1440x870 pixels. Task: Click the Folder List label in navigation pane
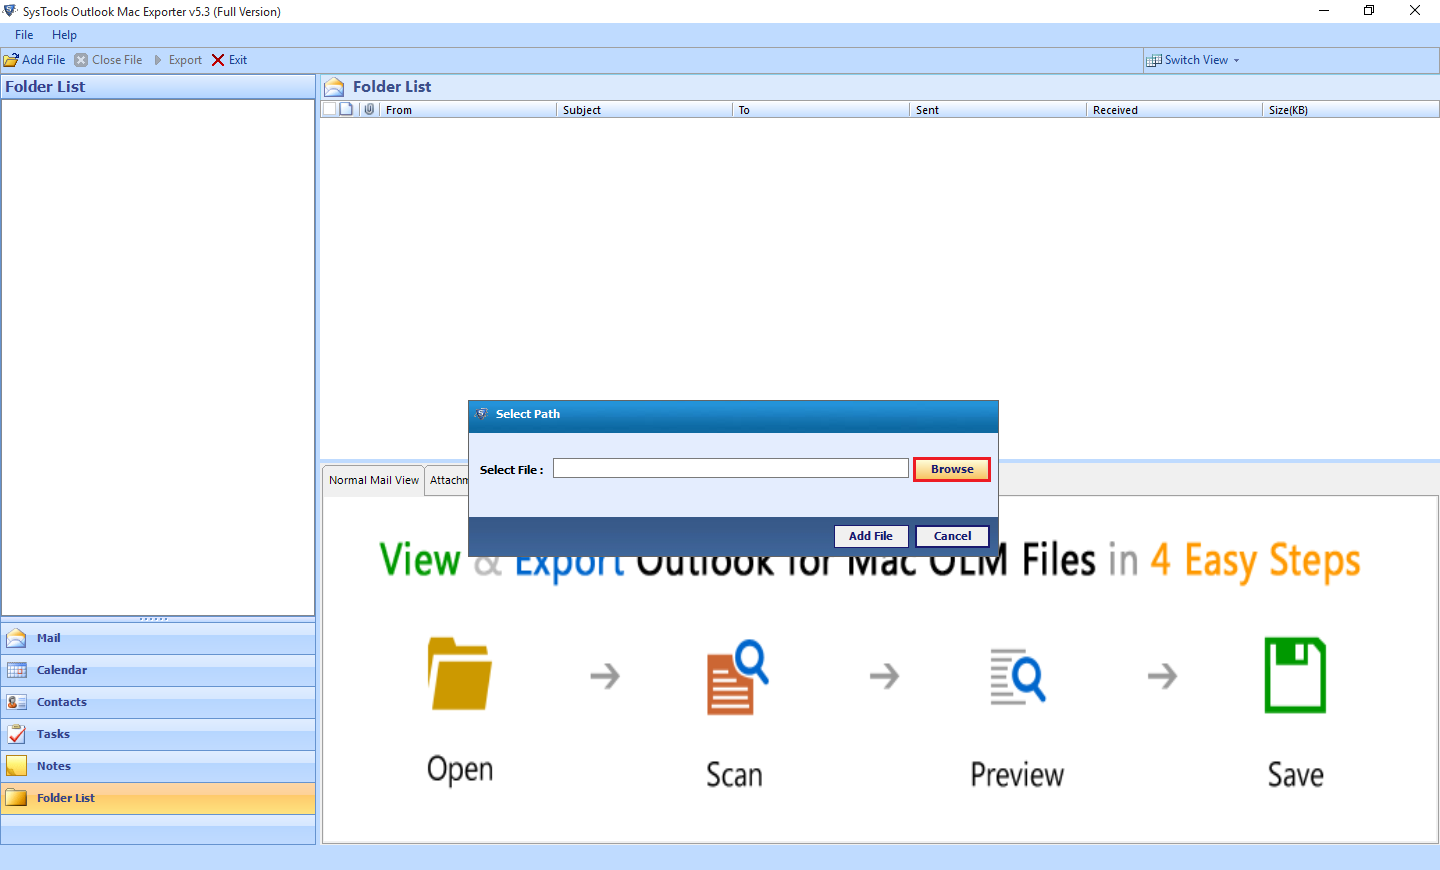66,798
